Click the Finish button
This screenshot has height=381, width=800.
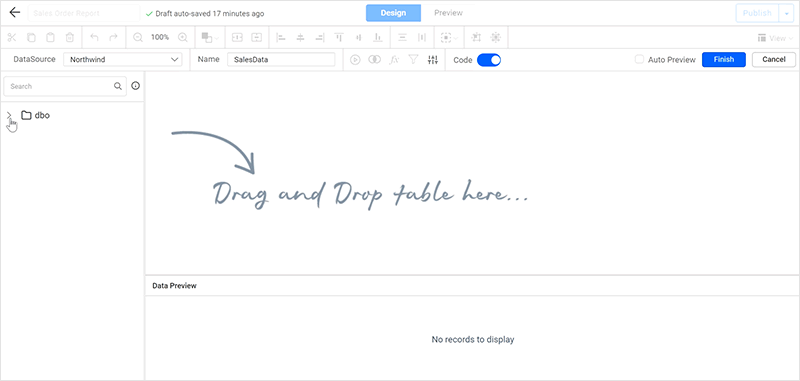point(723,59)
